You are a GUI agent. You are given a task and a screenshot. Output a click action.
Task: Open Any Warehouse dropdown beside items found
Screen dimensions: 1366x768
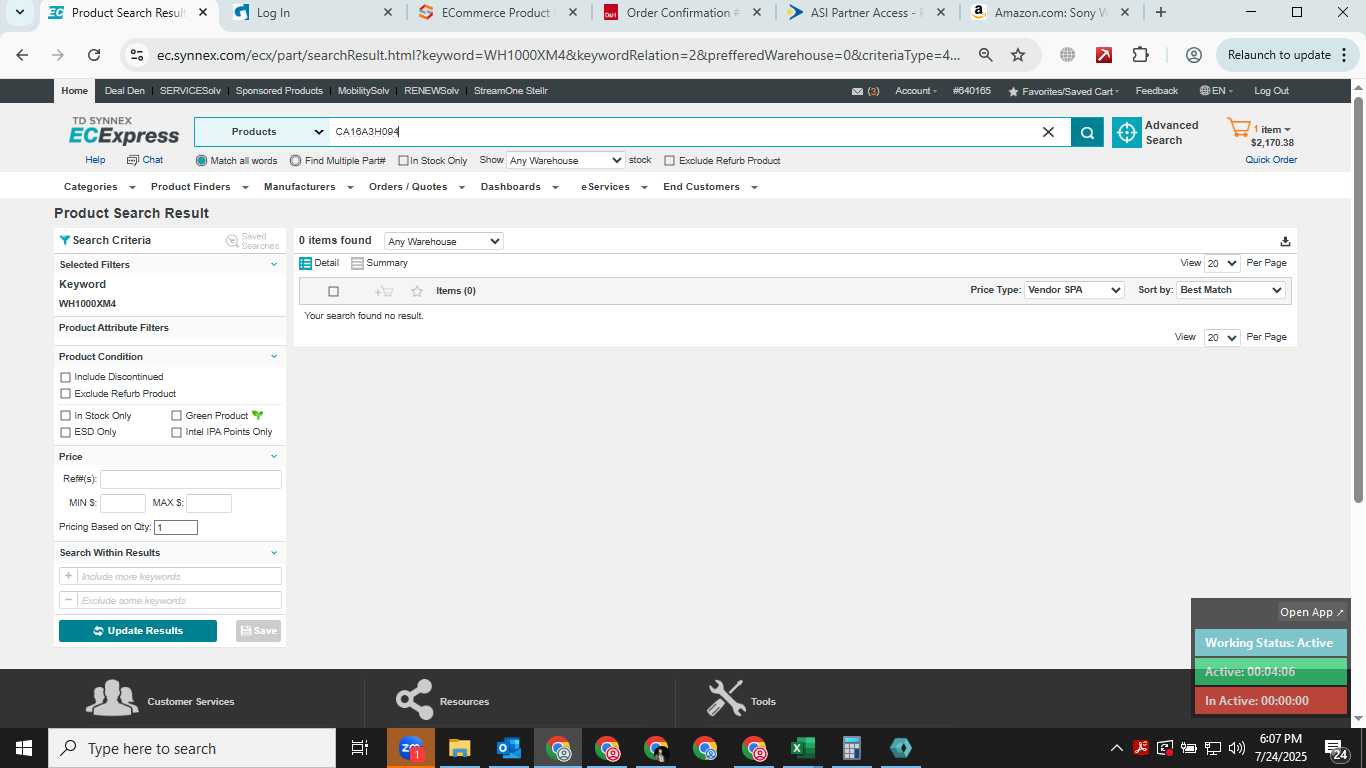(444, 241)
